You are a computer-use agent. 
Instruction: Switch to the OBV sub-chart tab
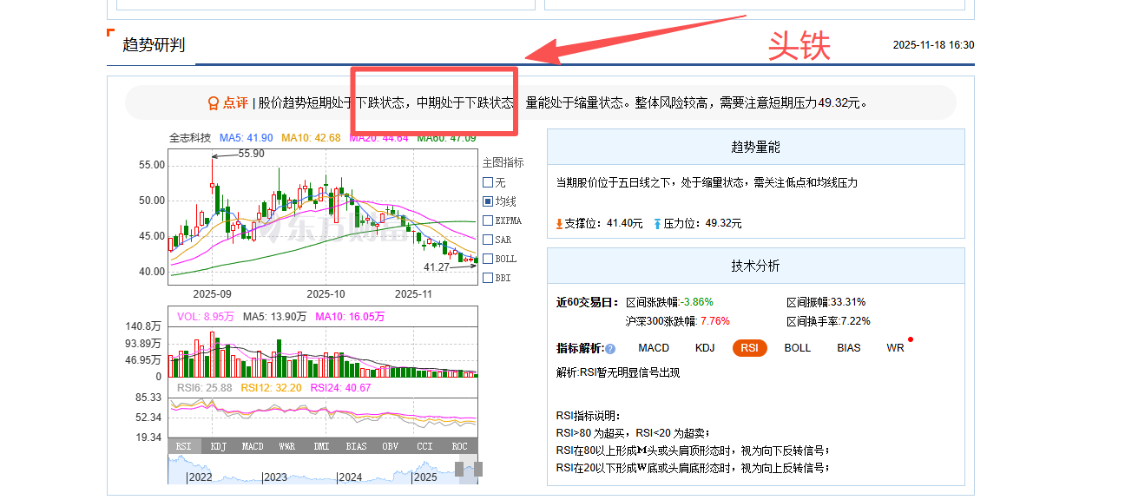click(x=391, y=446)
